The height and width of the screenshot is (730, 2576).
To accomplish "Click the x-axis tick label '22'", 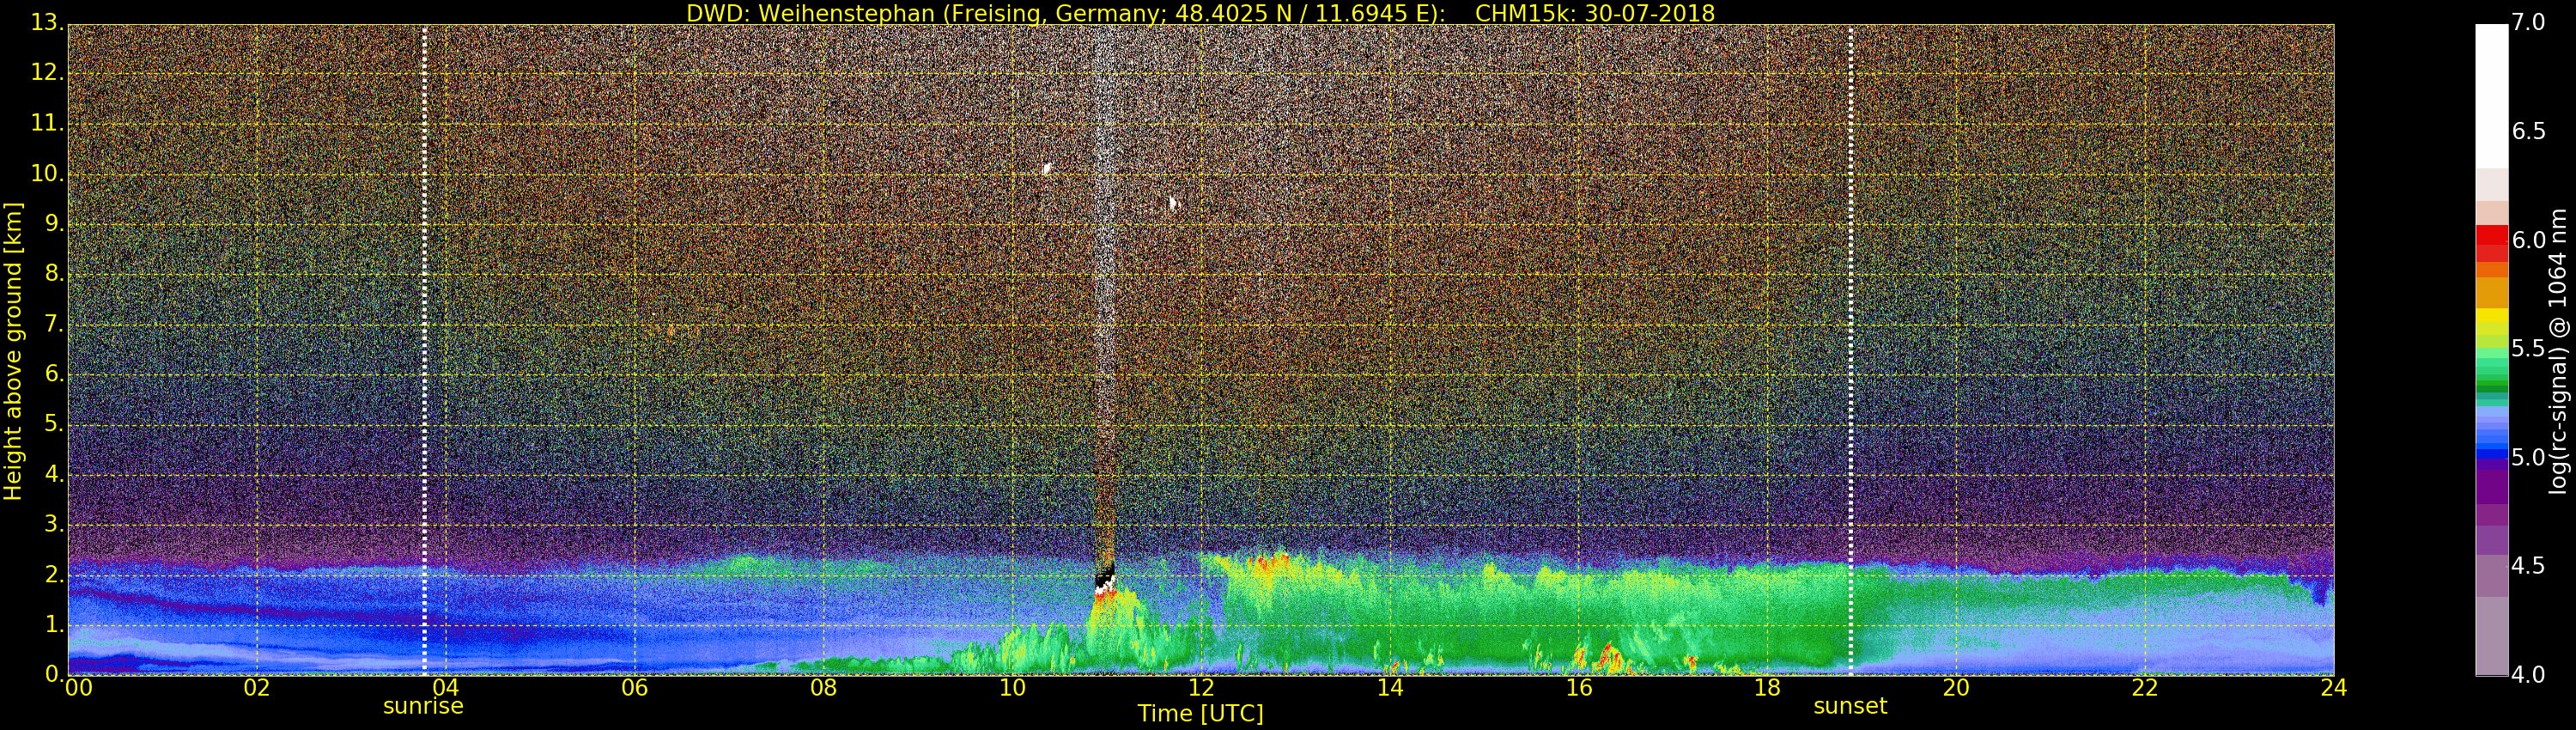I will pyautogui.click(x=2145, y=687).
